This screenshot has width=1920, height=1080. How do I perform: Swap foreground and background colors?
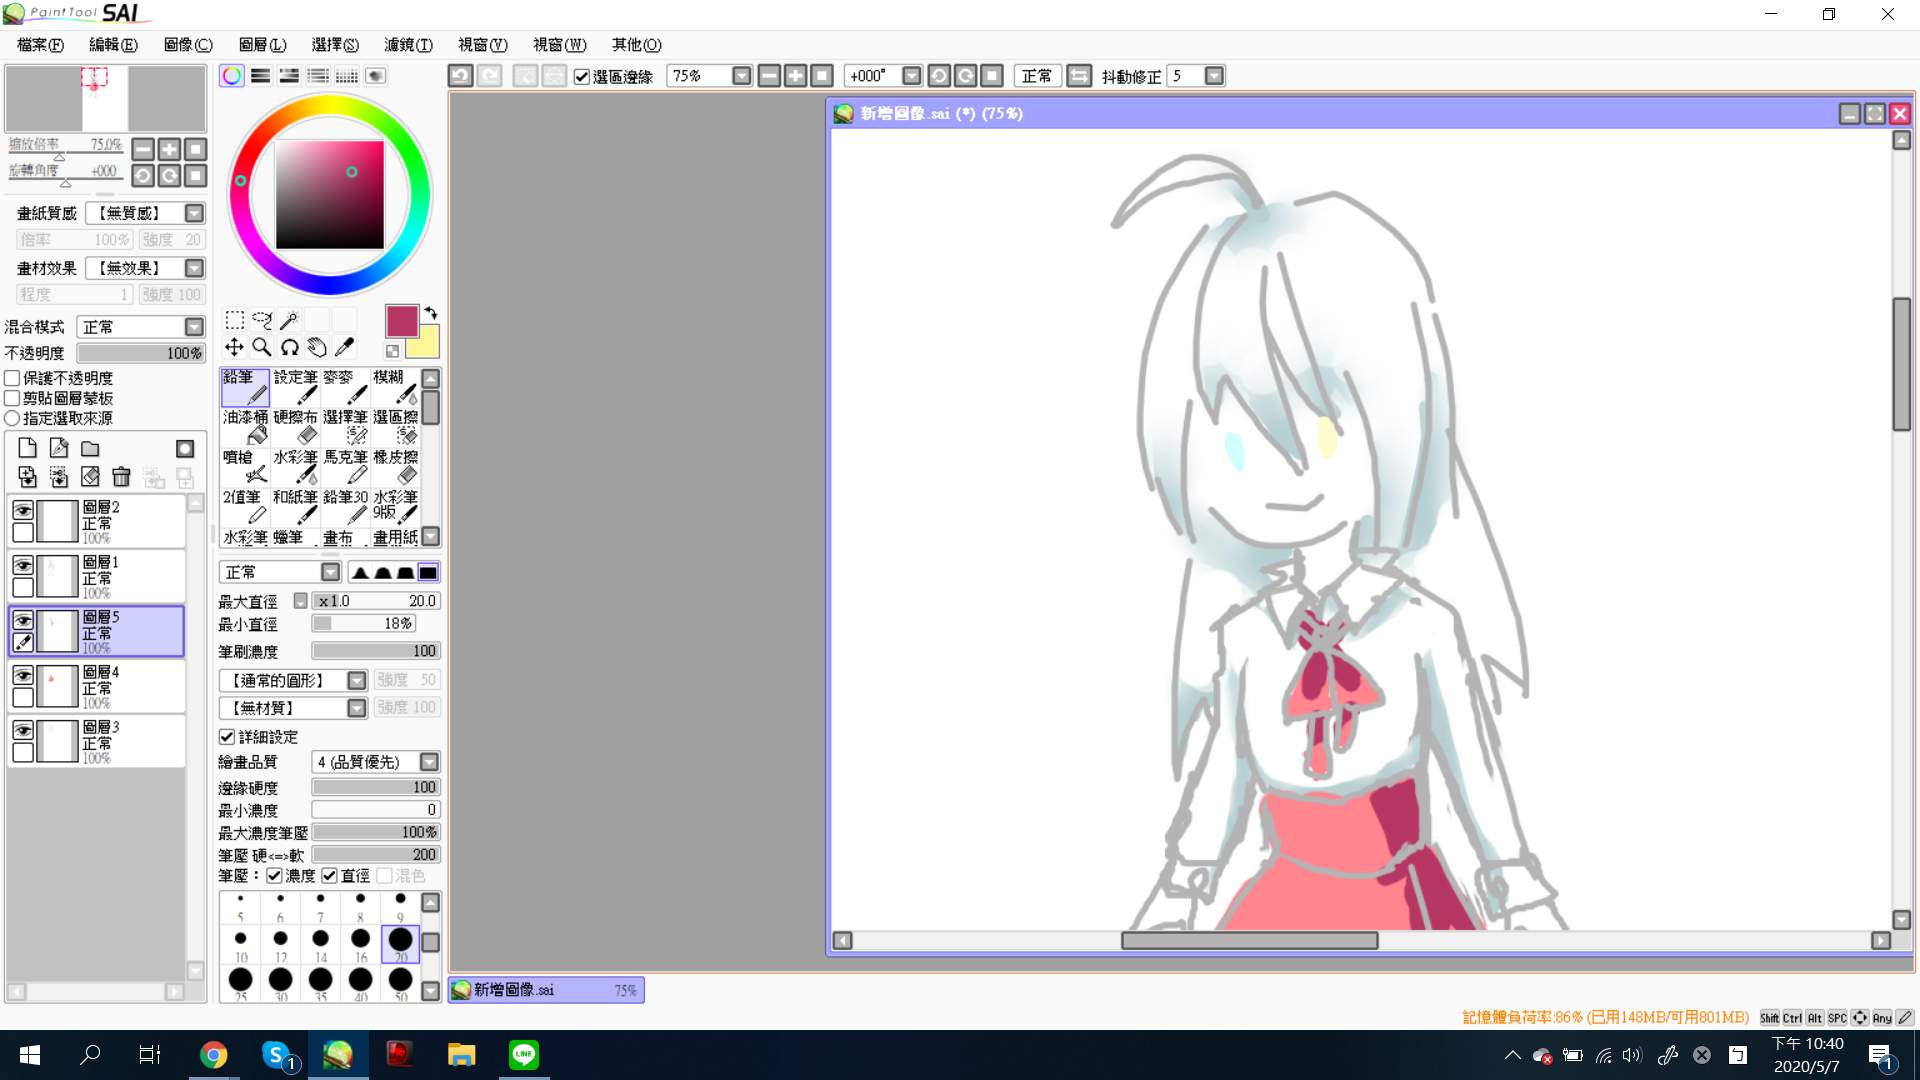(x=431, y=313)
